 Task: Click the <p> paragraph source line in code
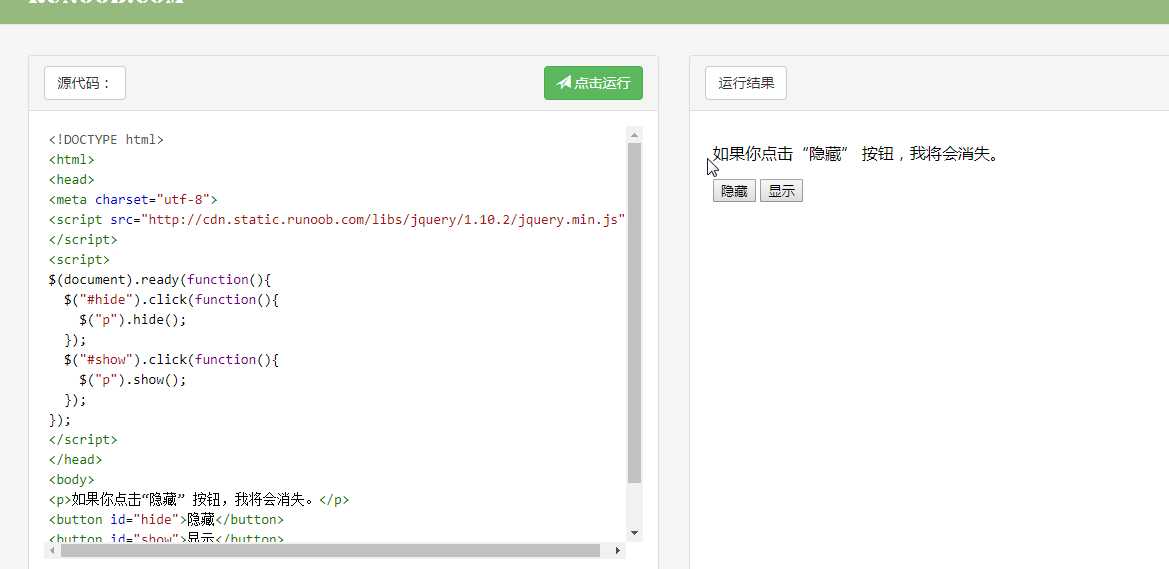pyautogui.click(x=199, y=500)
